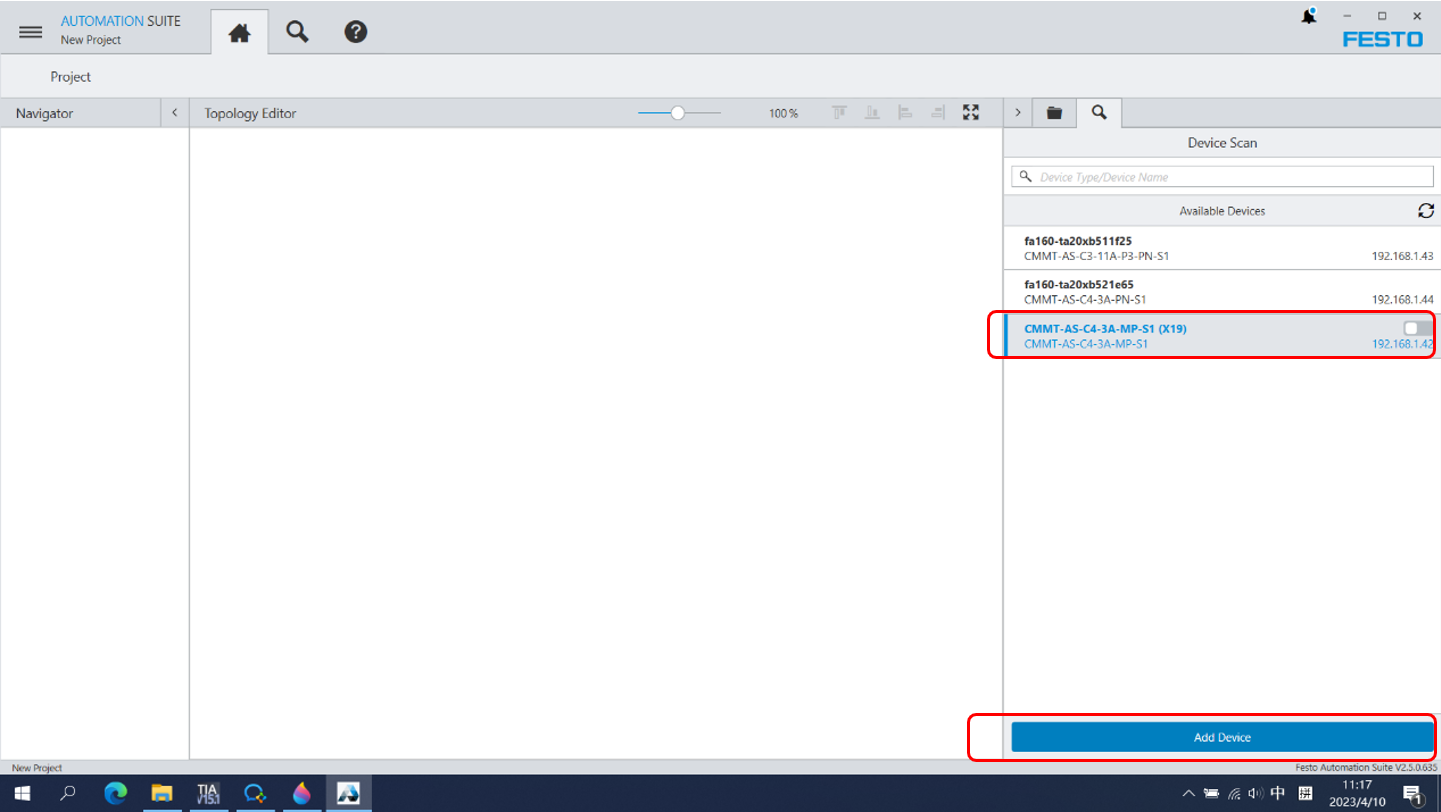Click the Add Device button
Screen dimensions: 1441x812
coord(1222,737)
